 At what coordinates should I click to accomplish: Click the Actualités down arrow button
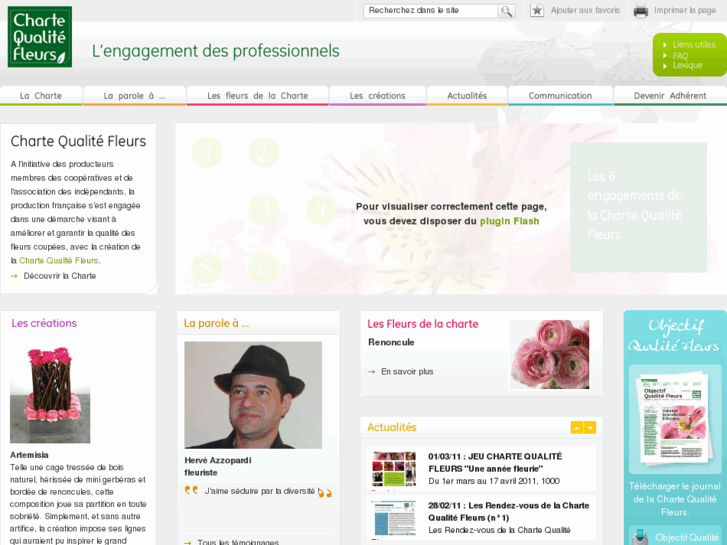tap(590, 428)
